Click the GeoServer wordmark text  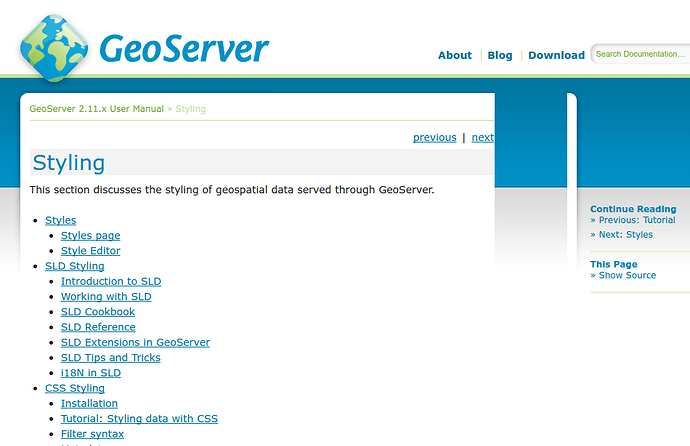tap(184, 48)
